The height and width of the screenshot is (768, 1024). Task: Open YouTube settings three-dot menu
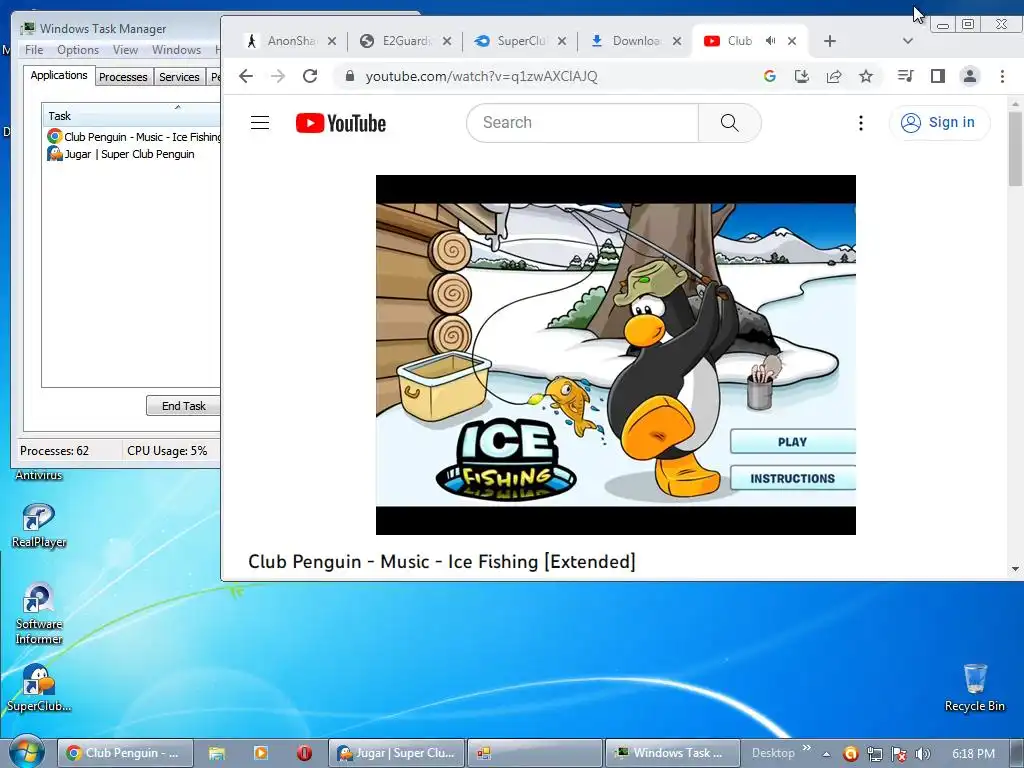click(x=861, y=123)
